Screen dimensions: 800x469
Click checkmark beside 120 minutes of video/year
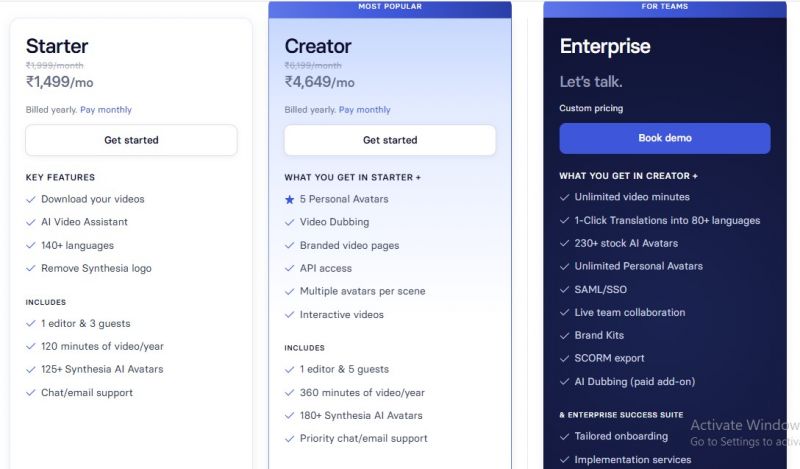pyautogui.click(x=31, y=347)
